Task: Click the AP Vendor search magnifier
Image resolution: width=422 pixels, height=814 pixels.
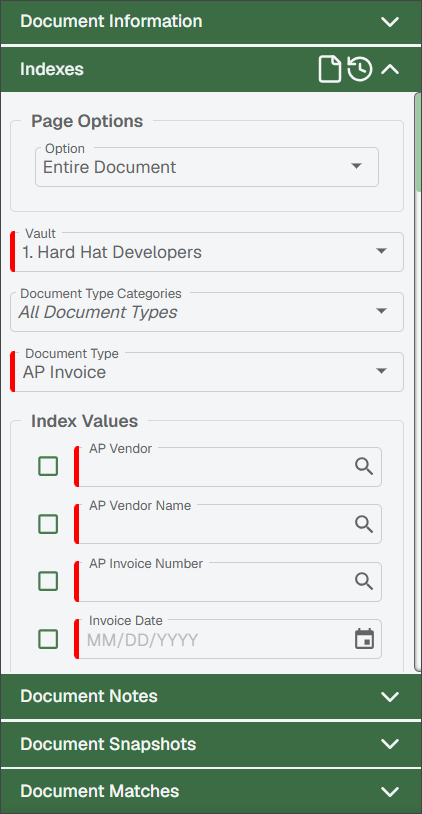Action: [x=364, y=467]
